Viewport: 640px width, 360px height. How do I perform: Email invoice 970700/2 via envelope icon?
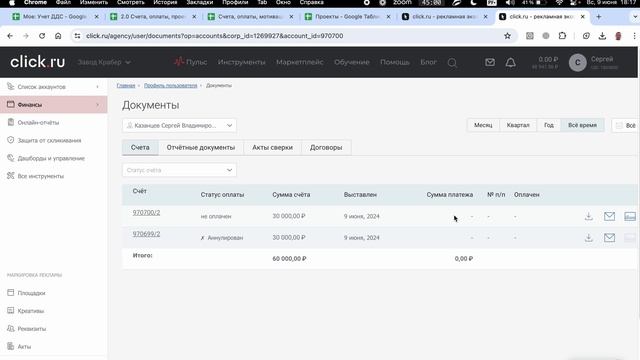pyautogui.click(x=609, y=216)
